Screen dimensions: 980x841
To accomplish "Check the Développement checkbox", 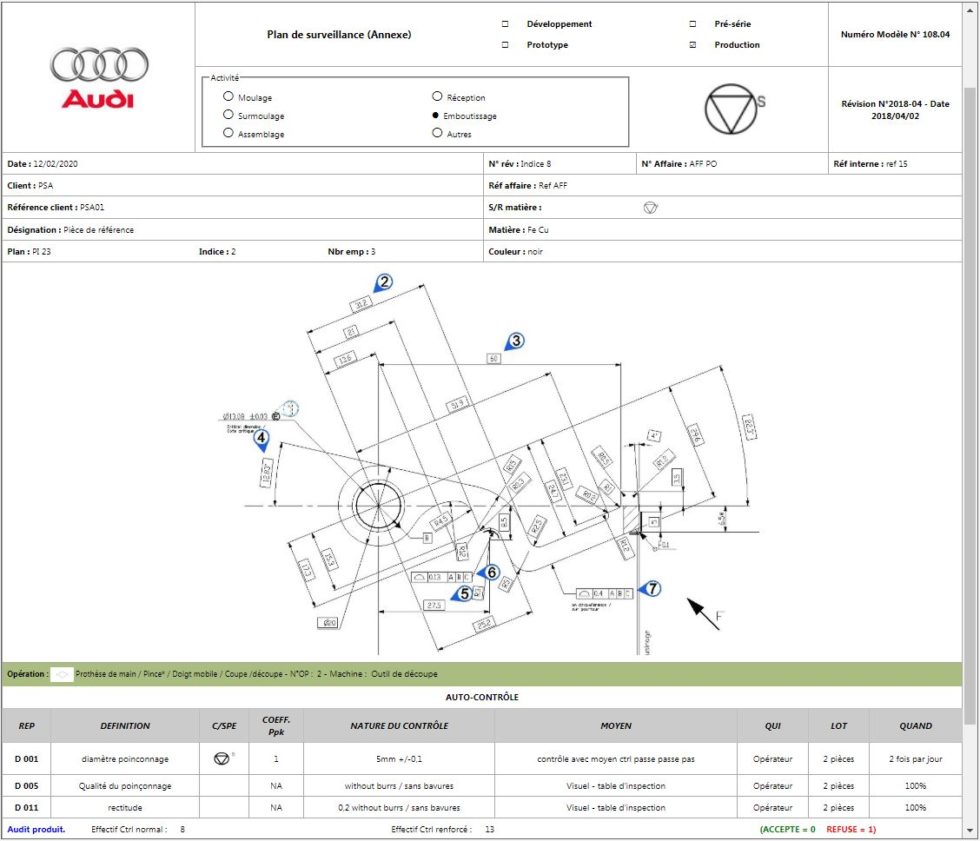I will click(x=503, y=23).
